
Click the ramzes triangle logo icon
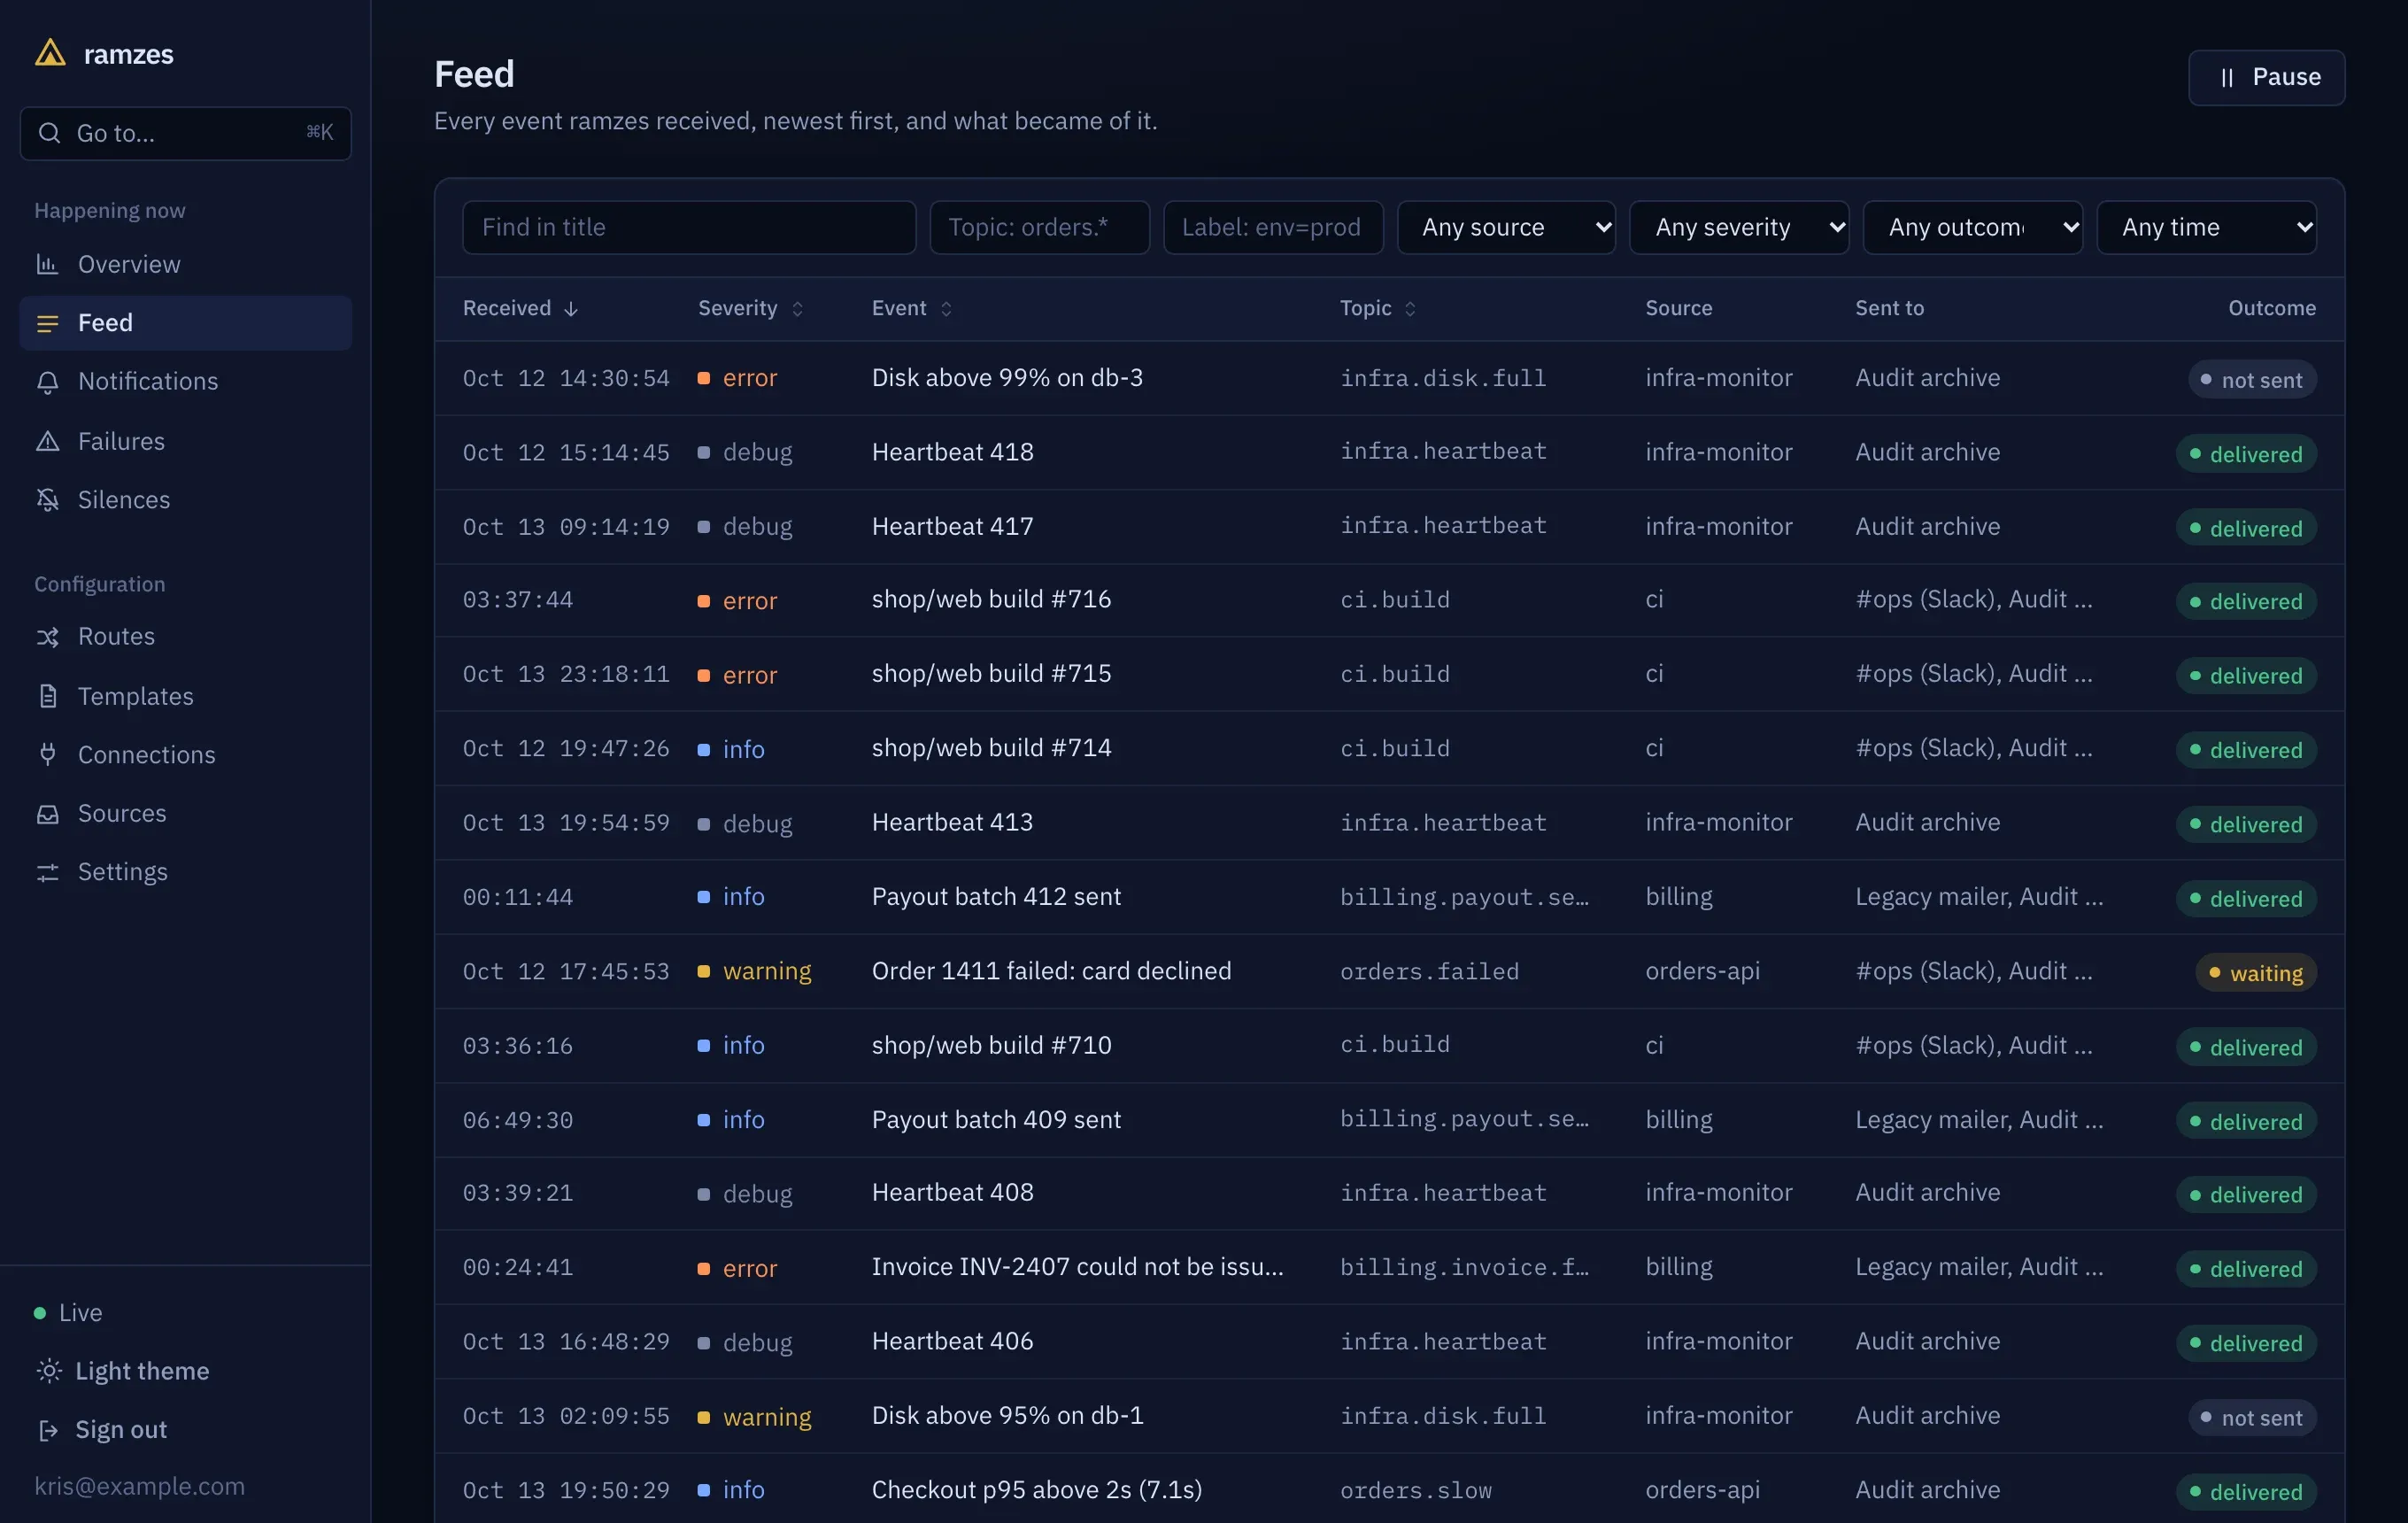tap(50, 53)
